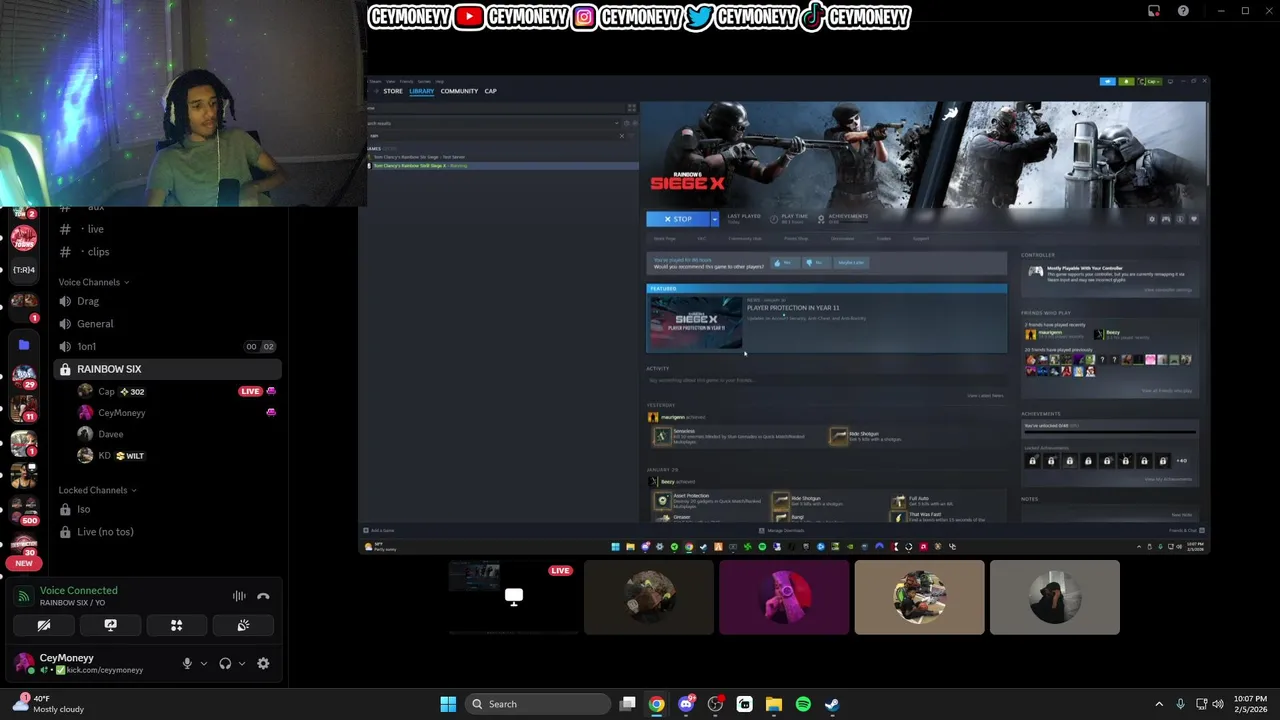Open Community tab in streamed Steam window
This screenshot has height=720, width=1280.
pos(459,91)
